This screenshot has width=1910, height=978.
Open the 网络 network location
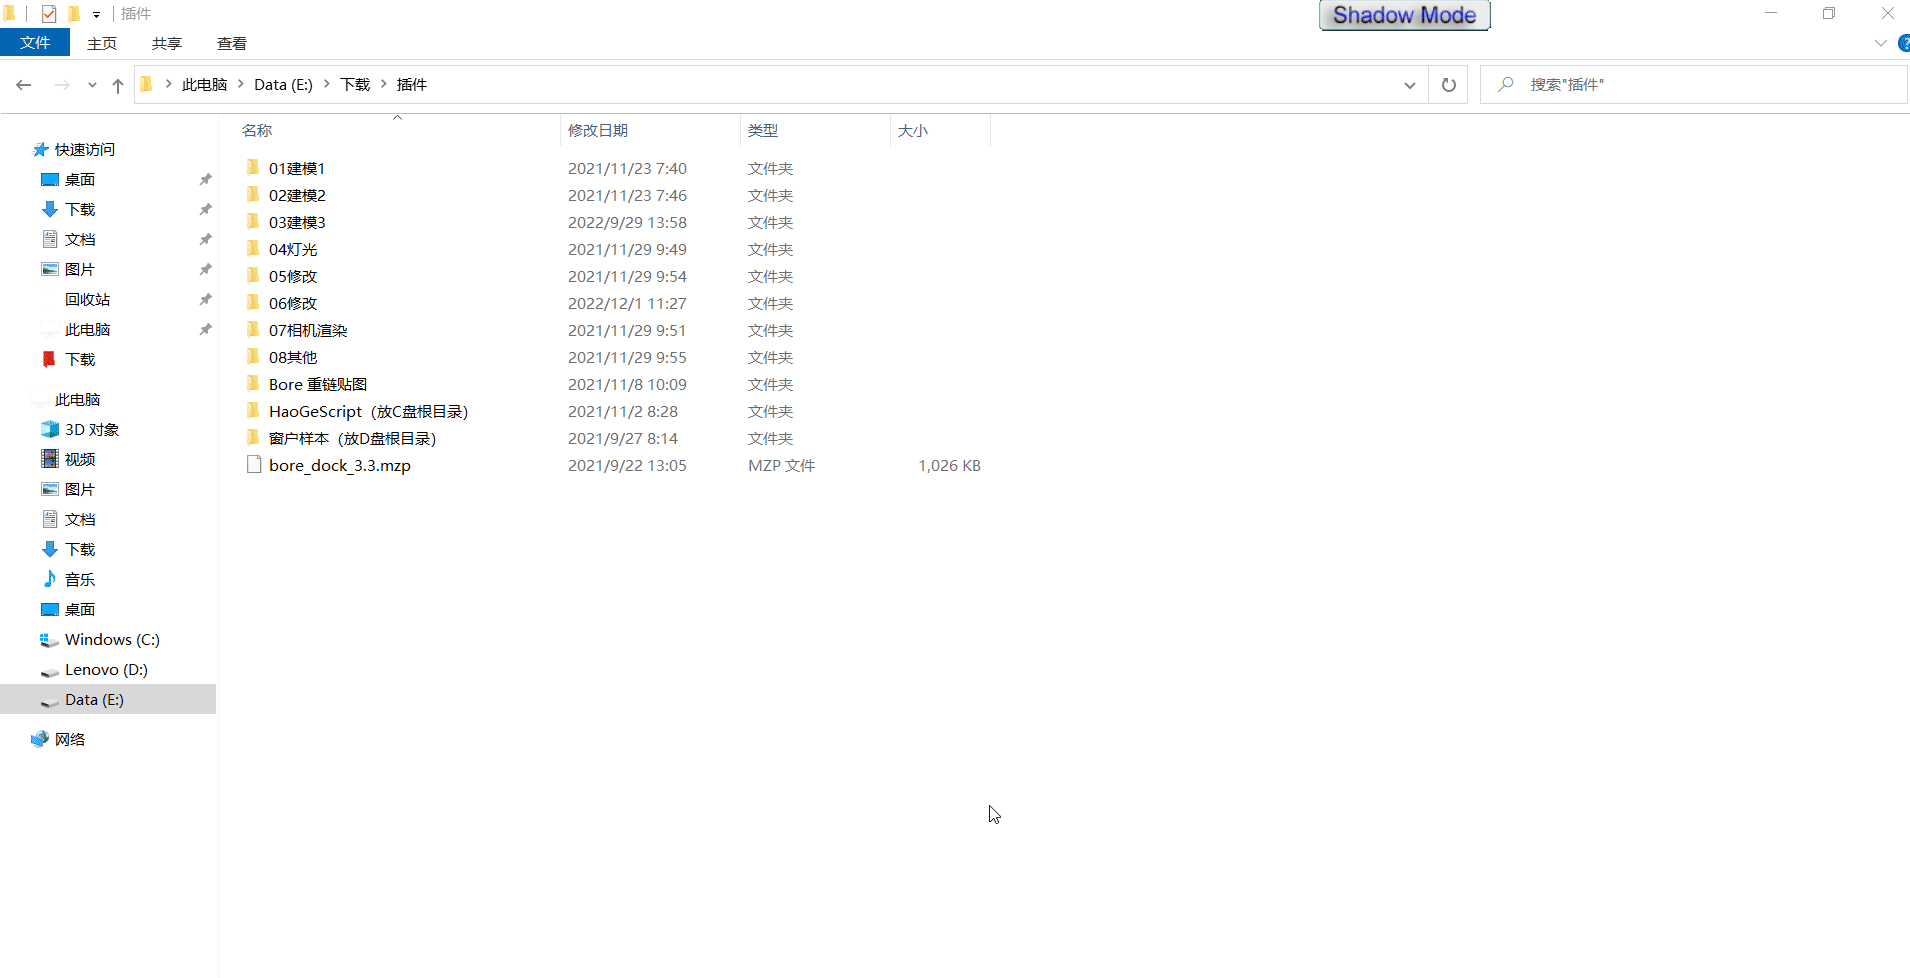pyautogui.click(x=69, y=739)
